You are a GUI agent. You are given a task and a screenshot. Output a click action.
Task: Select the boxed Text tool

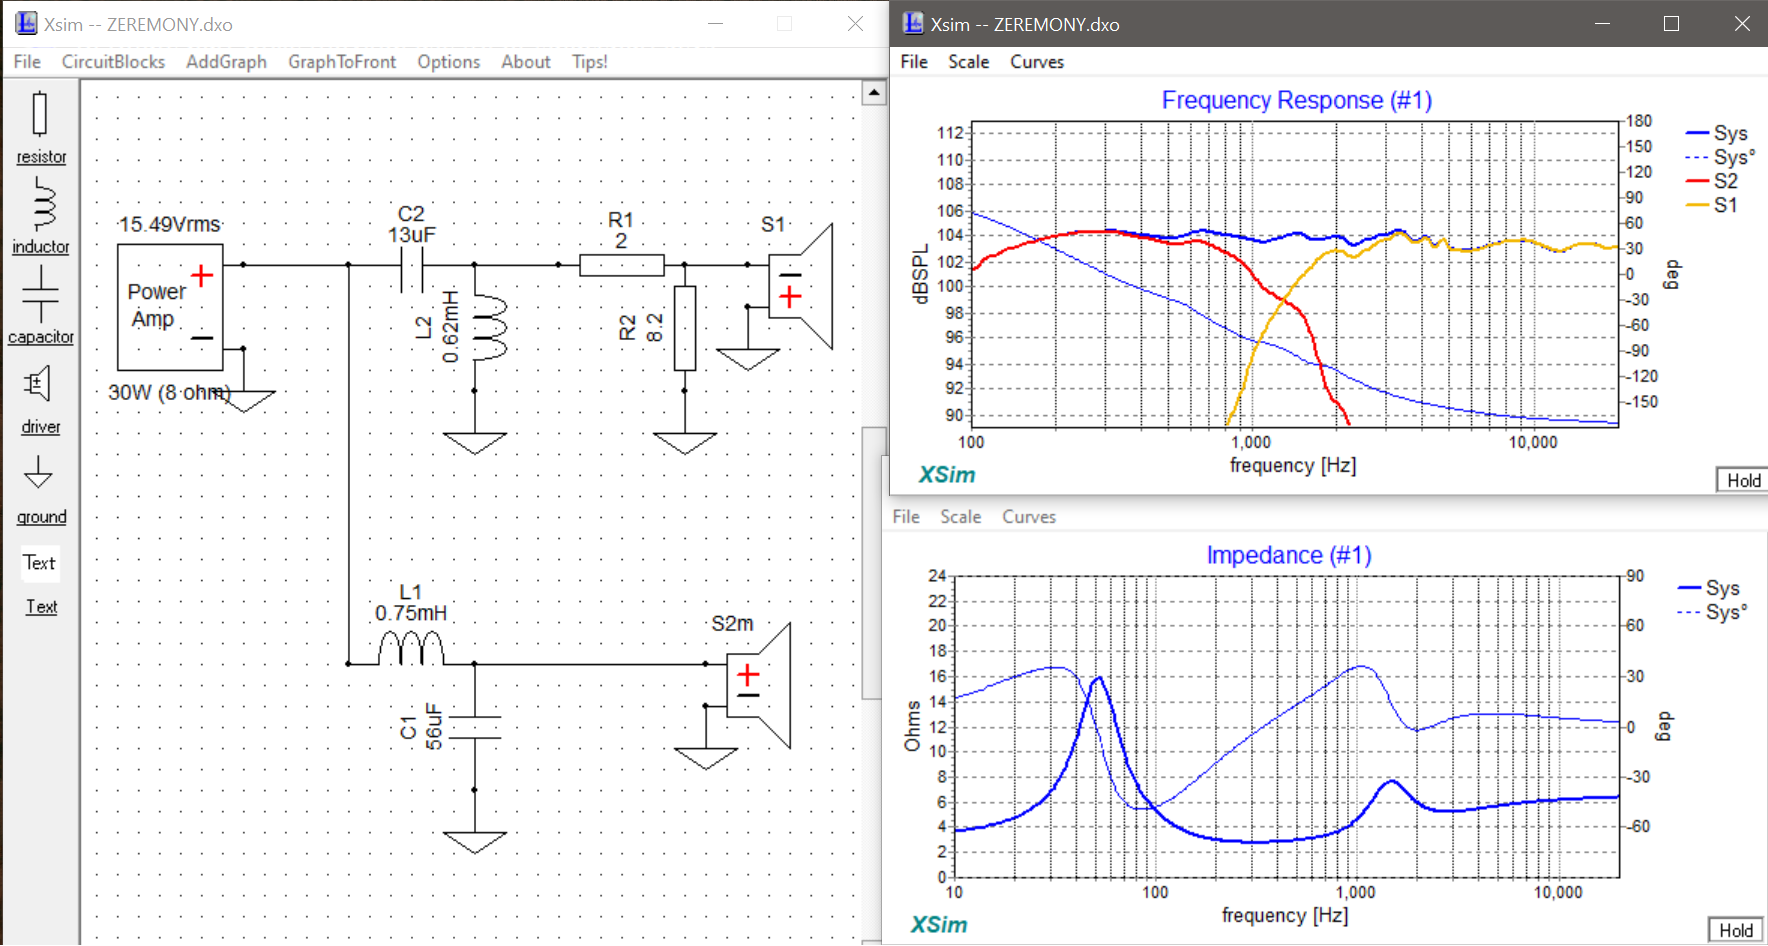(40, 563)
